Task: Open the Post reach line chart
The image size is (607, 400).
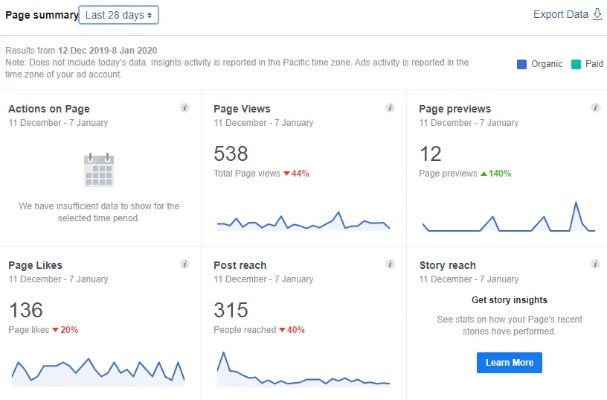Action: pyautogui.click(x=303, y=373)
